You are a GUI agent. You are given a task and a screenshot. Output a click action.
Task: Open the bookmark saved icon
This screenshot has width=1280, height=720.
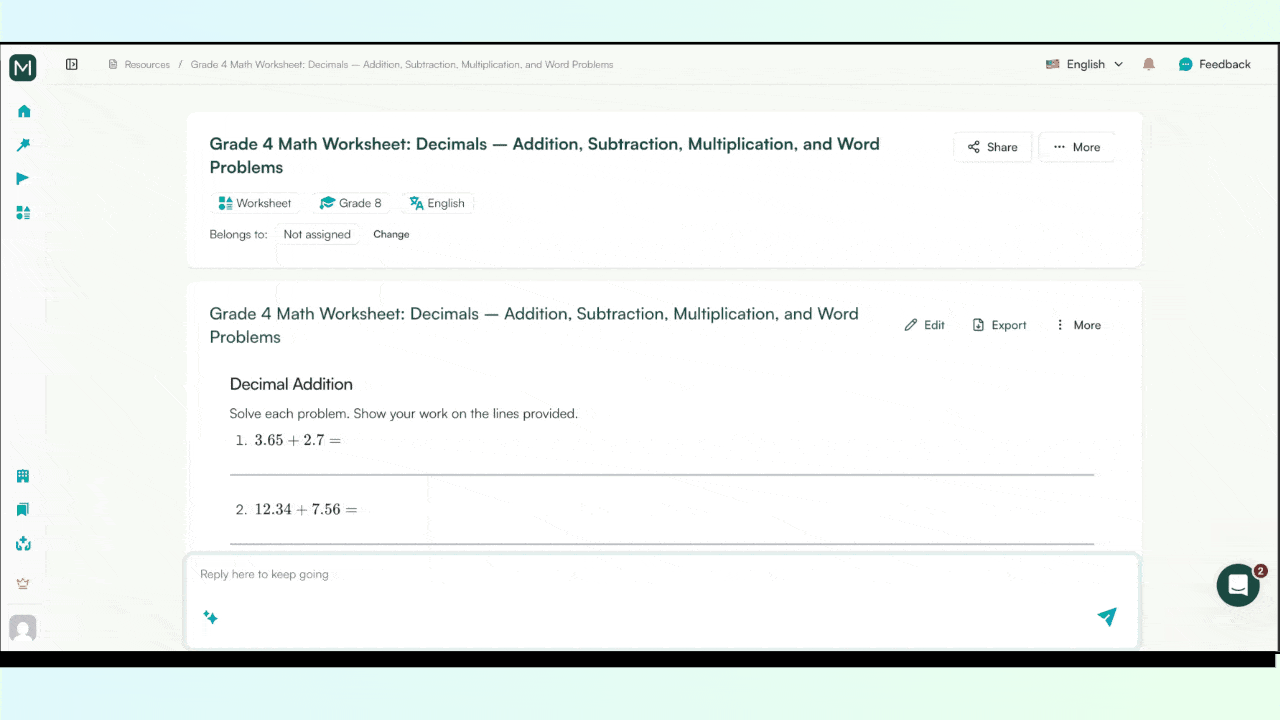[23, 510]
